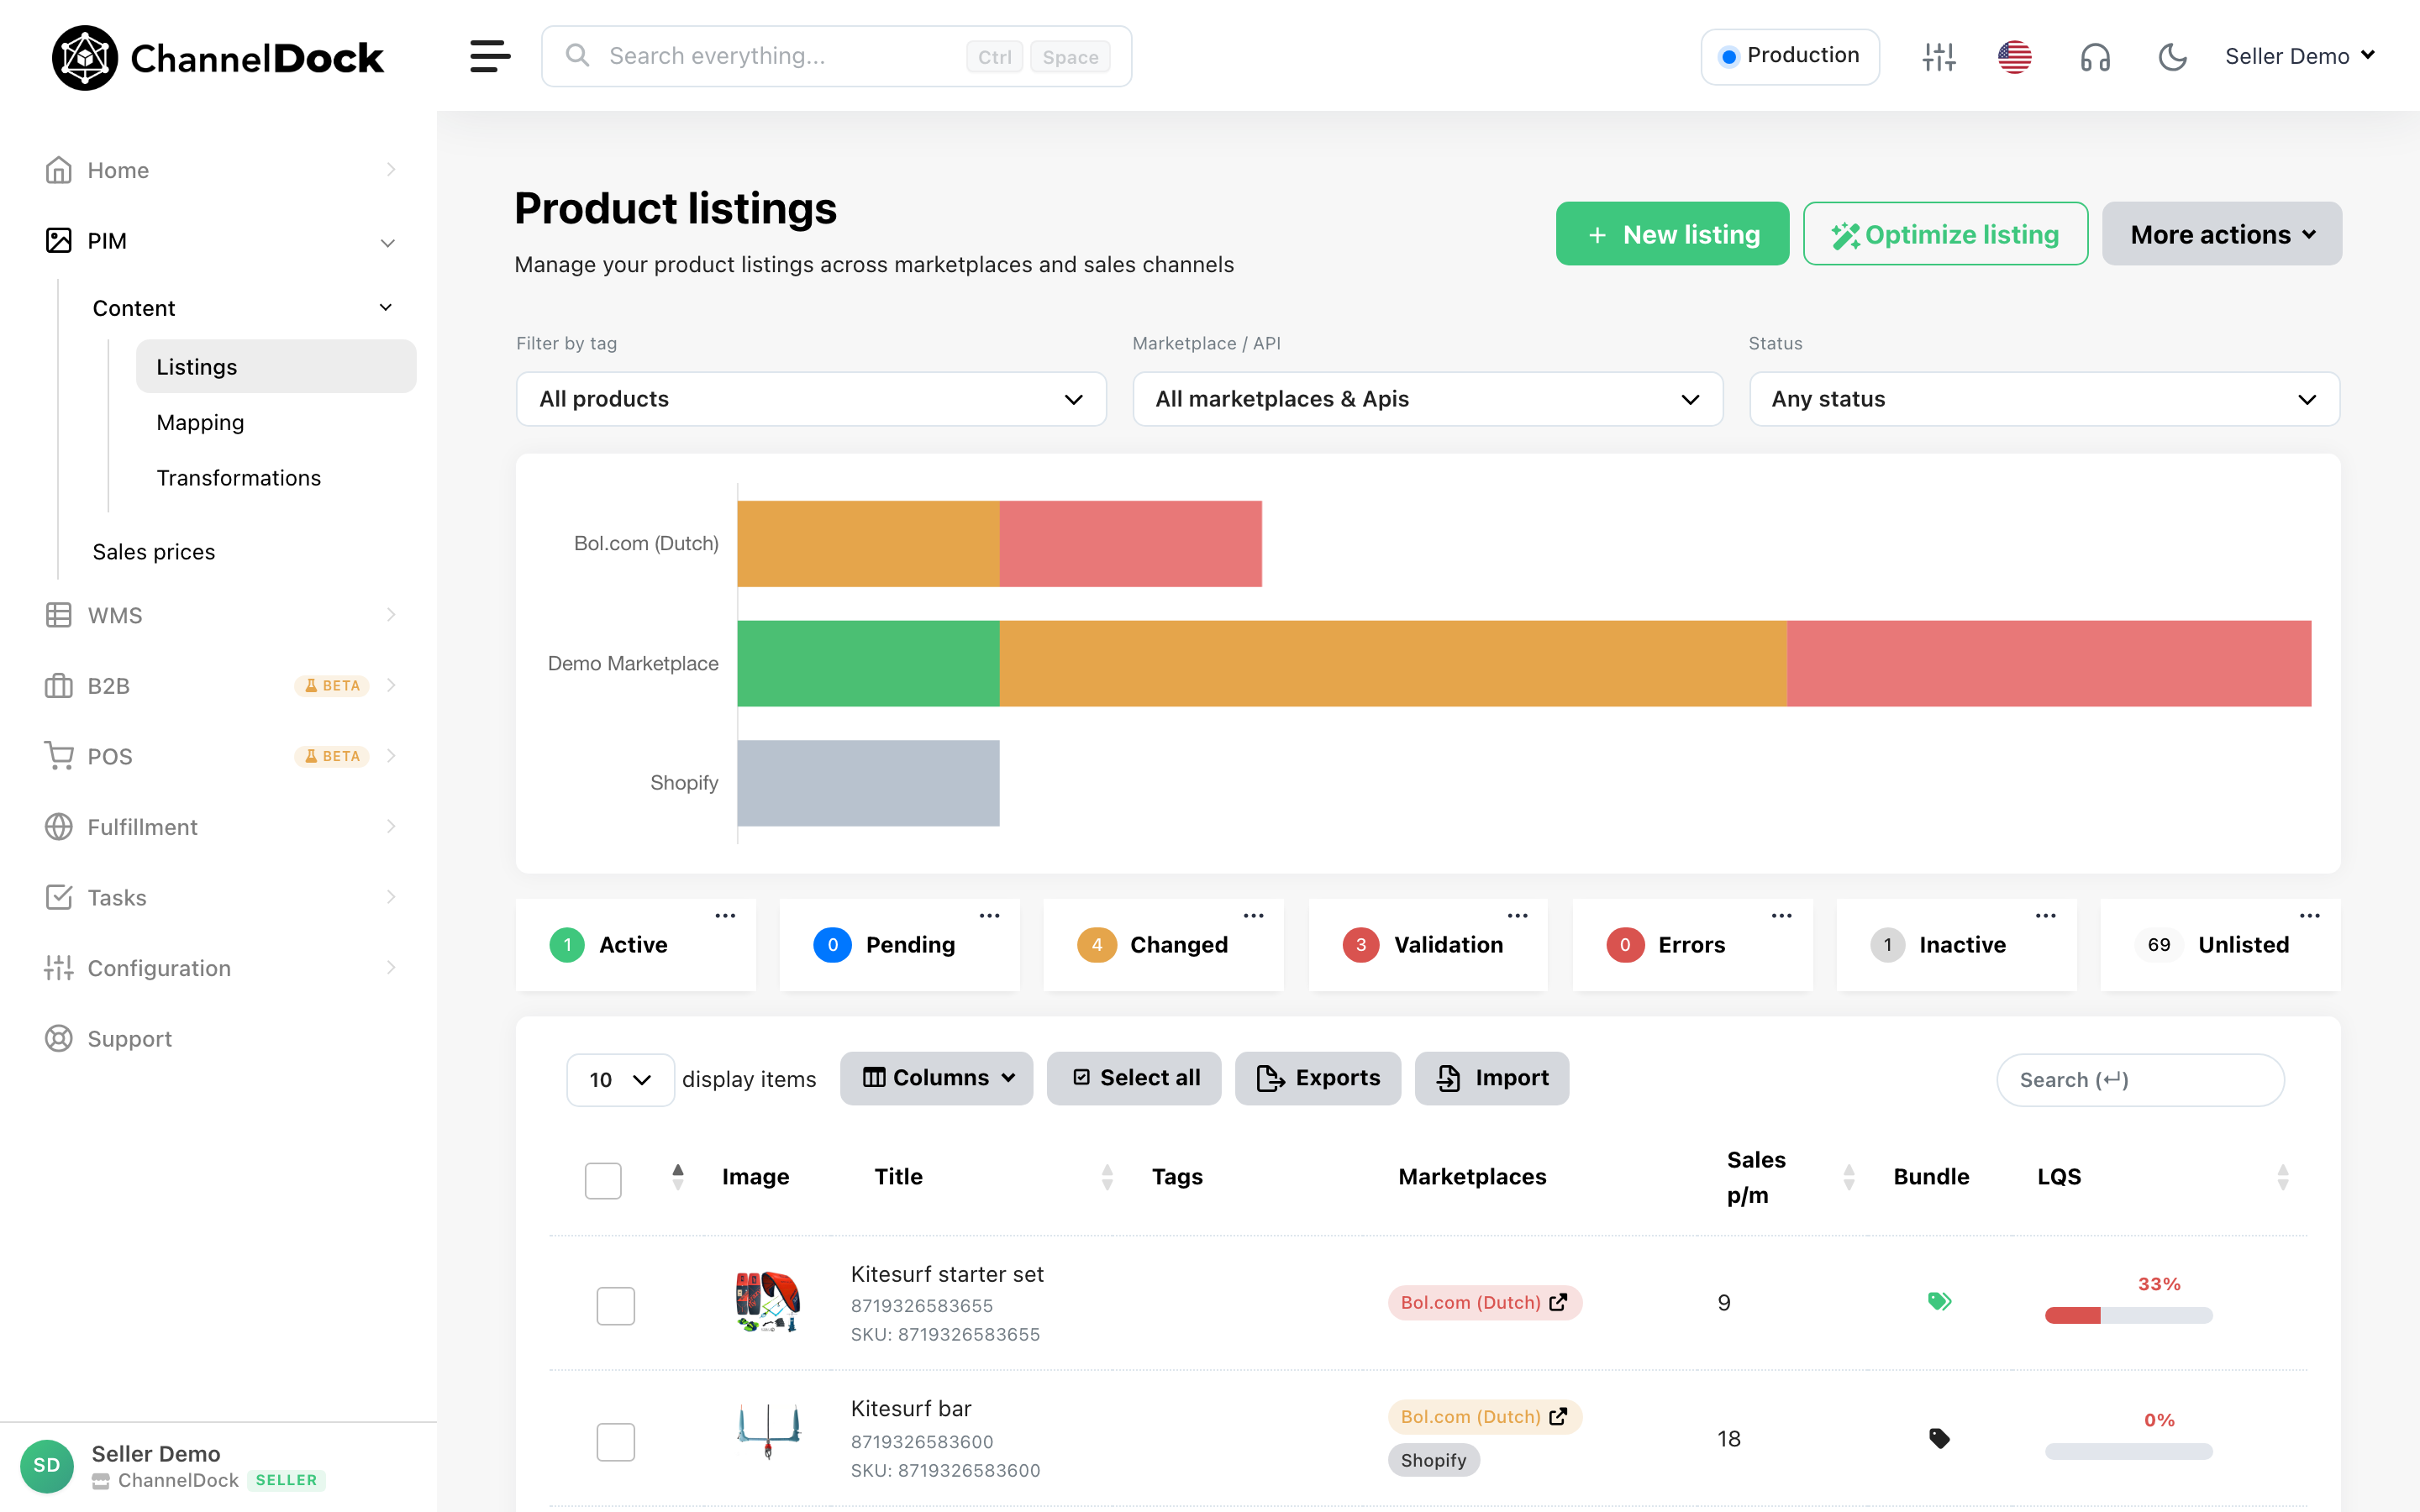Viewport: 2420px width, 1512px height.
Task: Open the Inactive card three-dot menu
Action: [2045, 915]
